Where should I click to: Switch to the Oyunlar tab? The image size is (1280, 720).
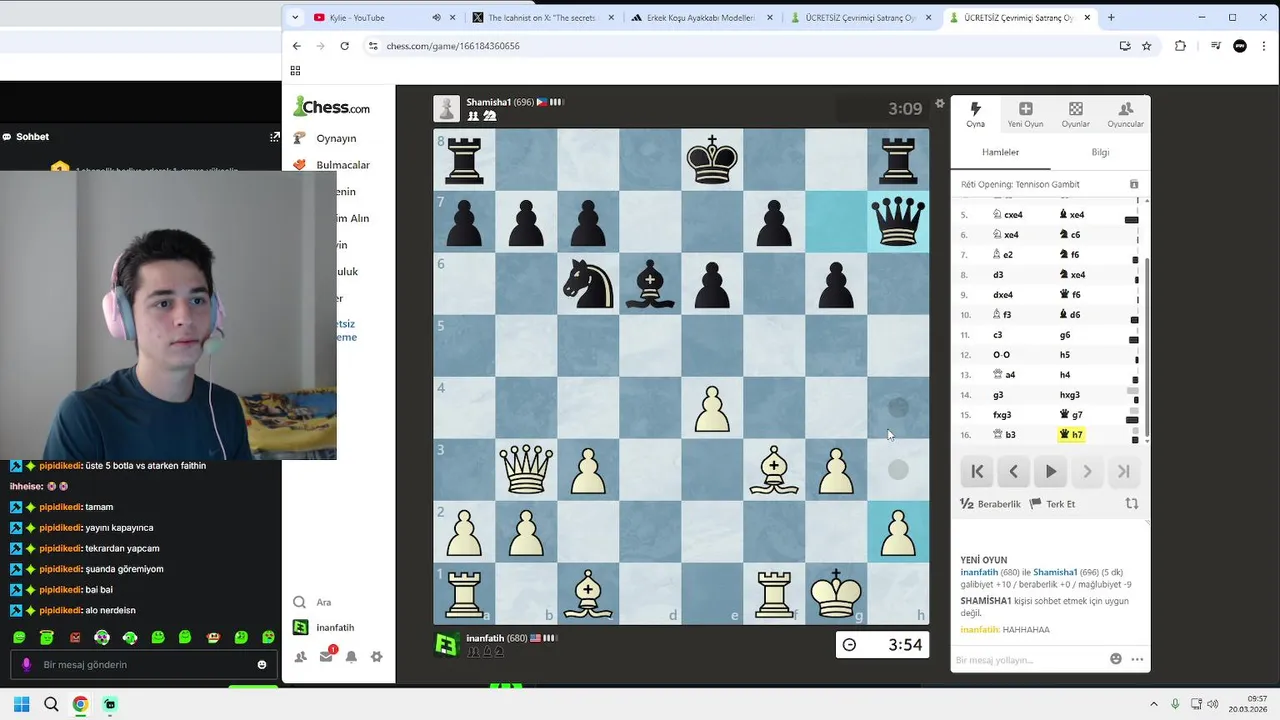click(x=1075, y=114)
